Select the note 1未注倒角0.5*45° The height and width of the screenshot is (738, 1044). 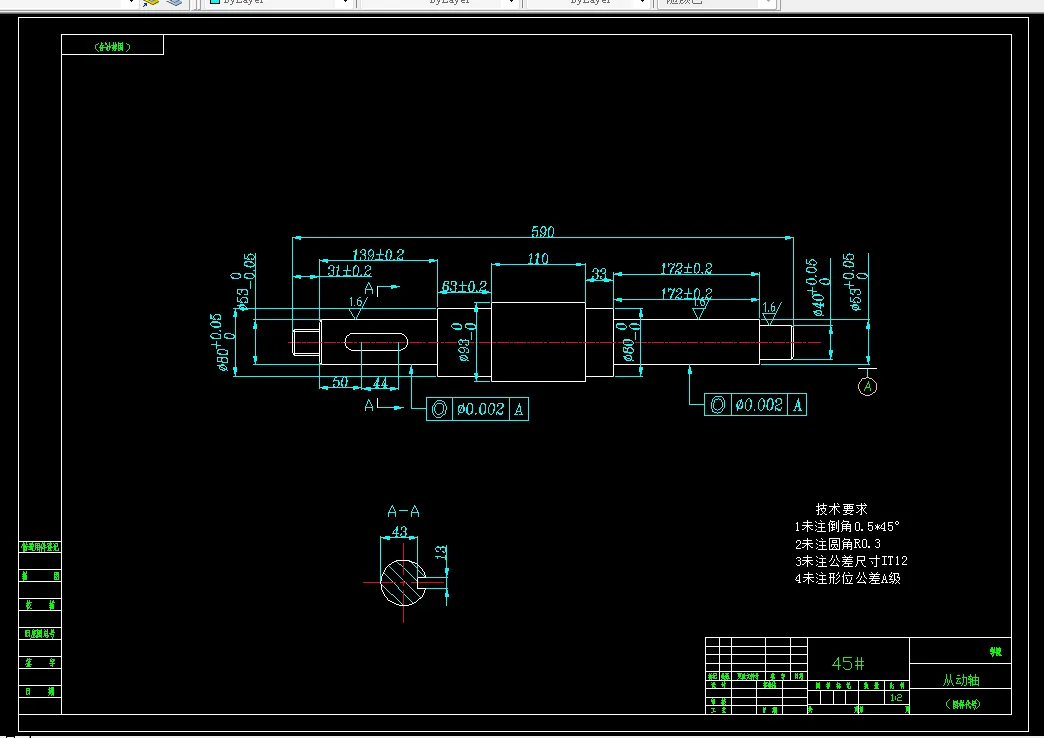pyautogui.click(x=847, y=526)
